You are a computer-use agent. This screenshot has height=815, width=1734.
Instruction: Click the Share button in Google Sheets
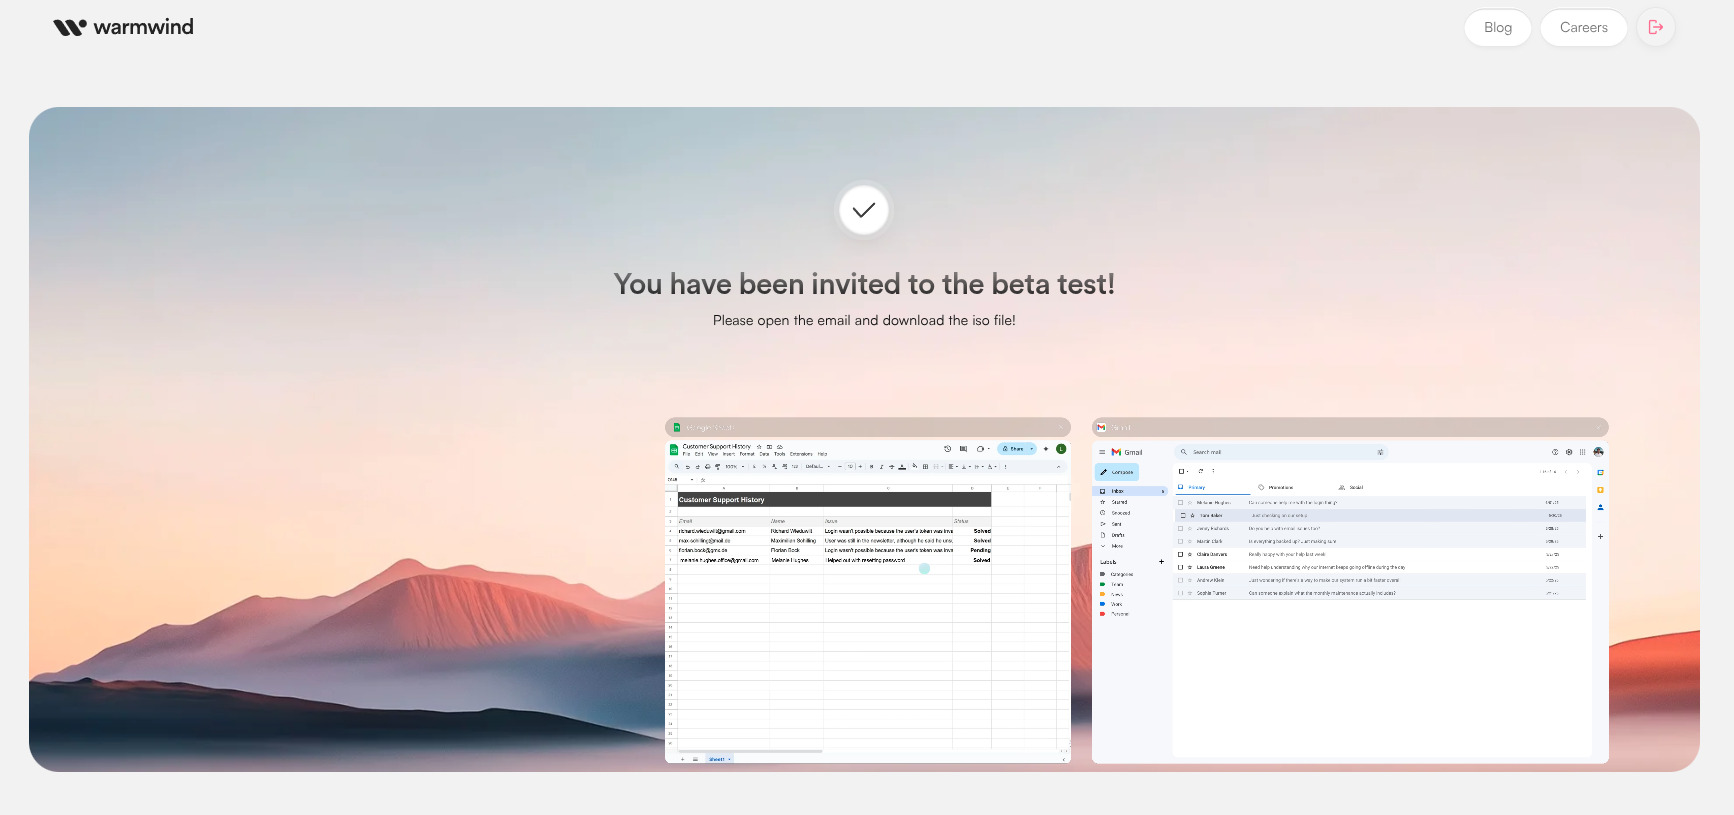[1014, 449]
